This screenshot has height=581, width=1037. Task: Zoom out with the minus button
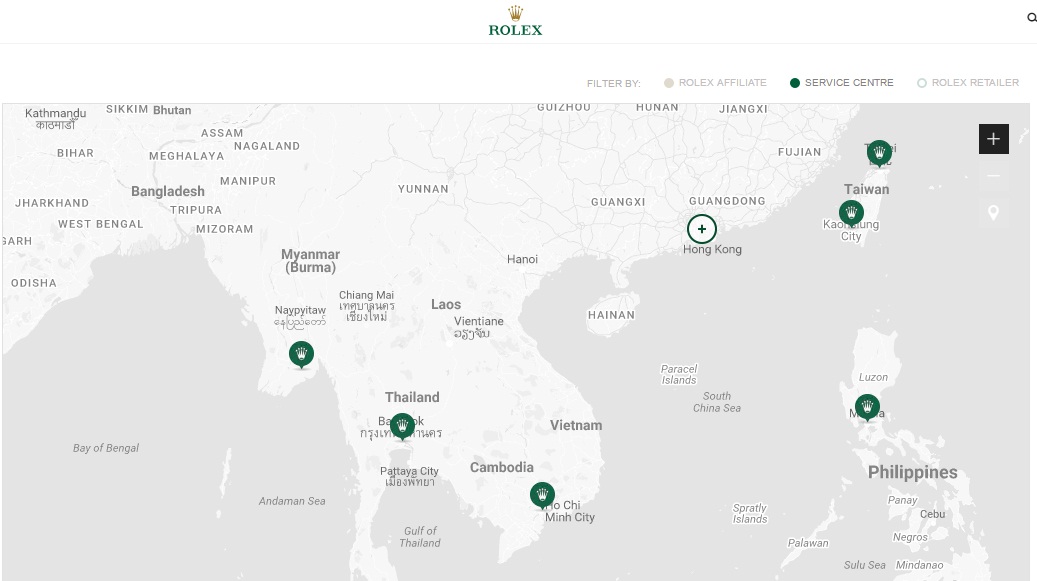pyautogui.click(x=993, y=176)
